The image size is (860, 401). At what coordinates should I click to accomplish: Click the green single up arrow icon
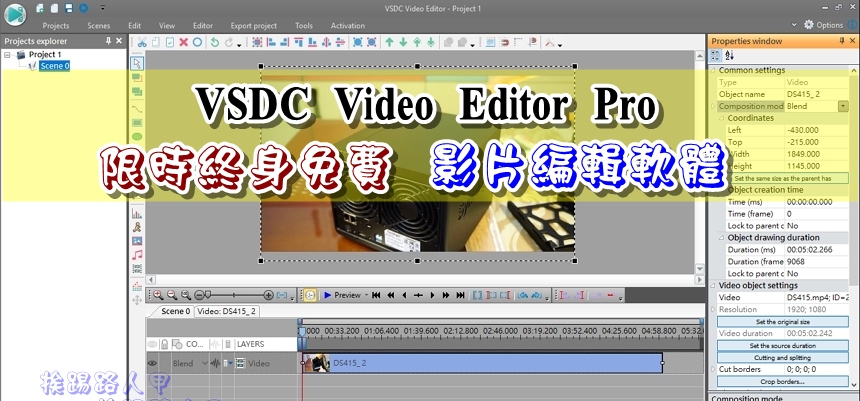click(x=389, y=42)
